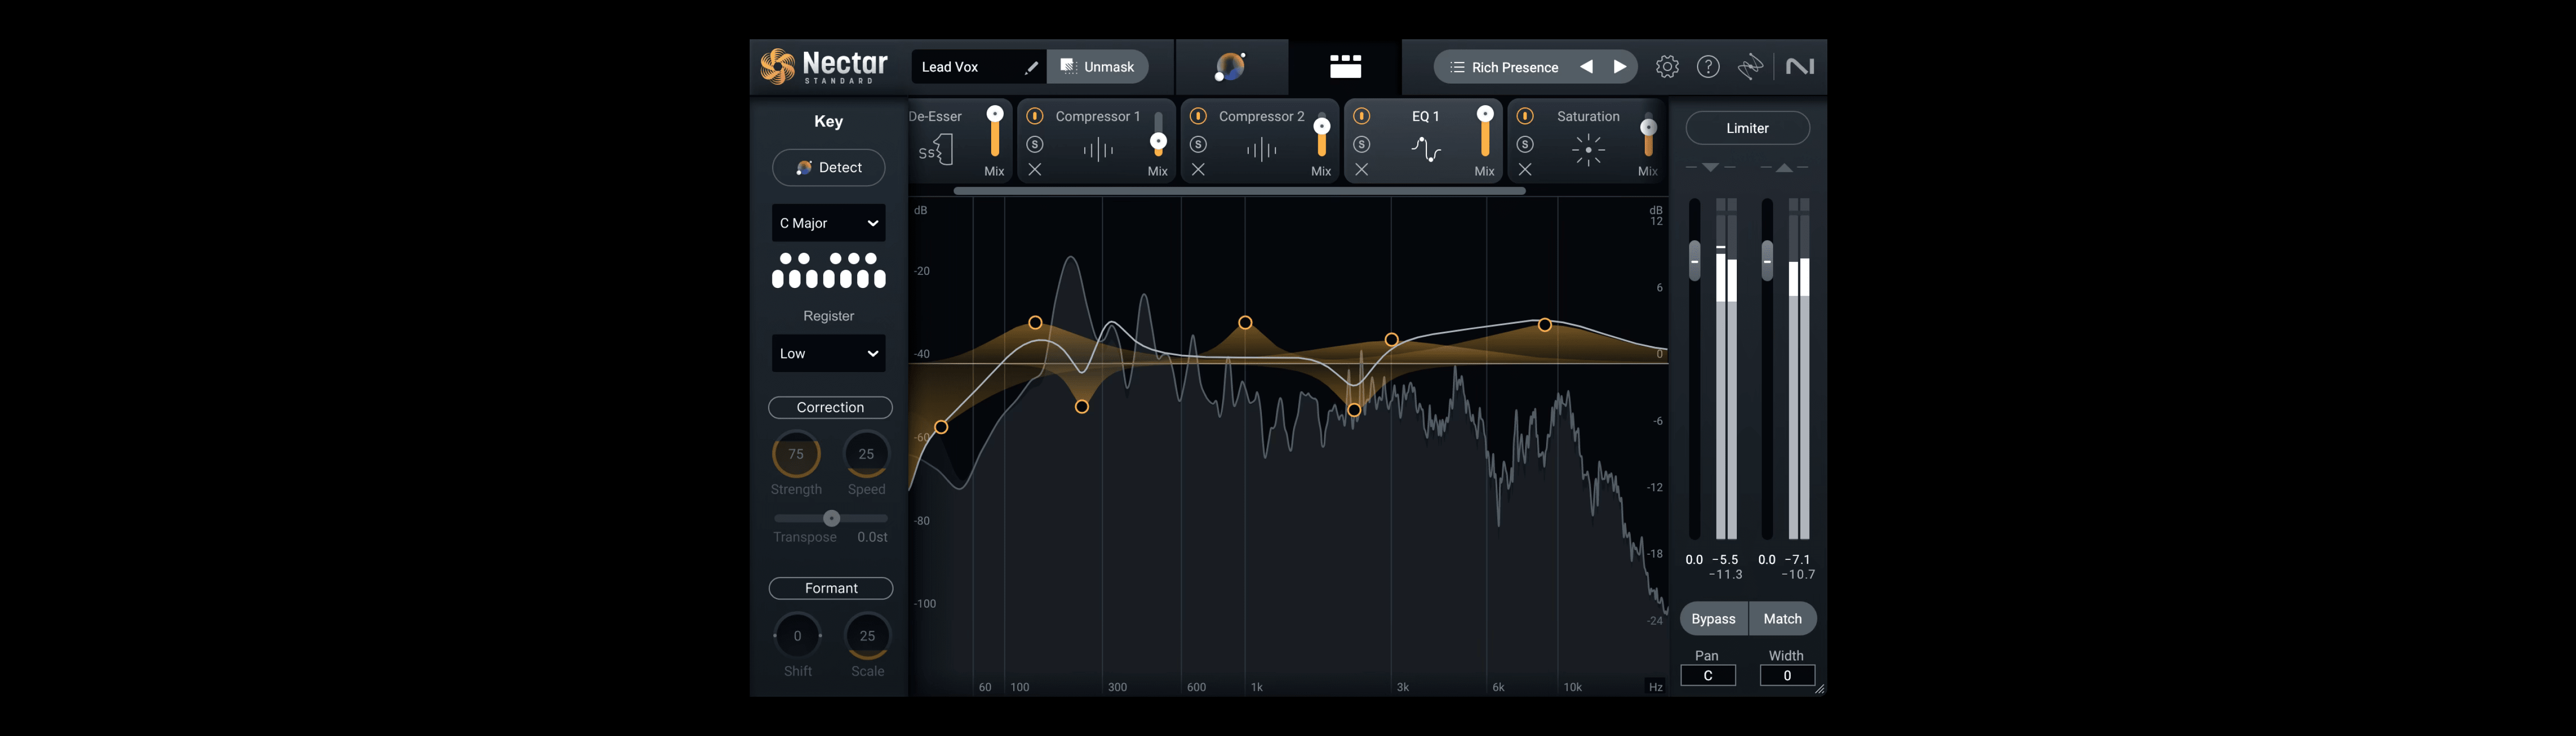Solo the Compressor 2 module

(1198, 144)
